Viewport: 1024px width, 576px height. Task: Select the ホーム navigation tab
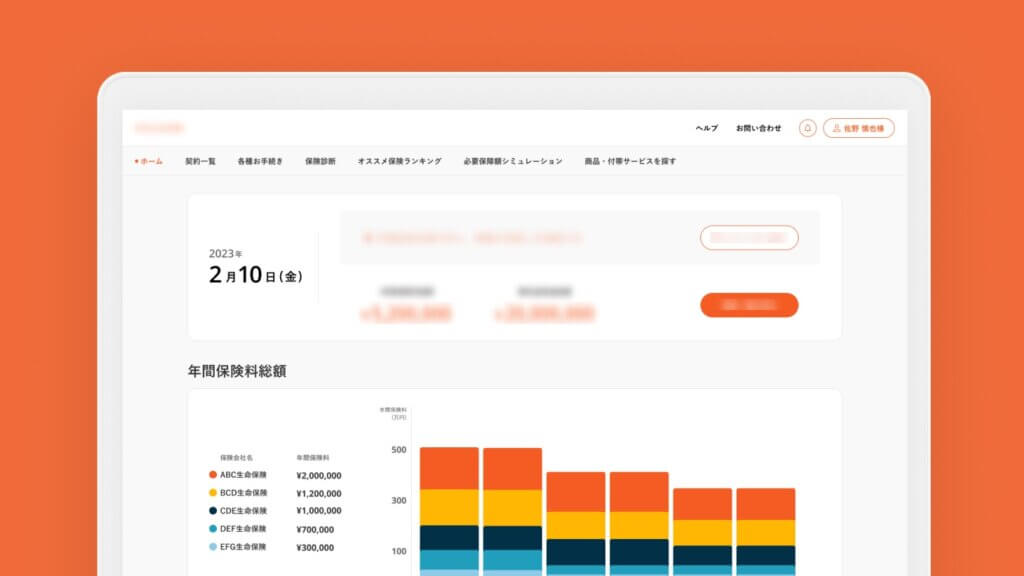click(149, 161)
